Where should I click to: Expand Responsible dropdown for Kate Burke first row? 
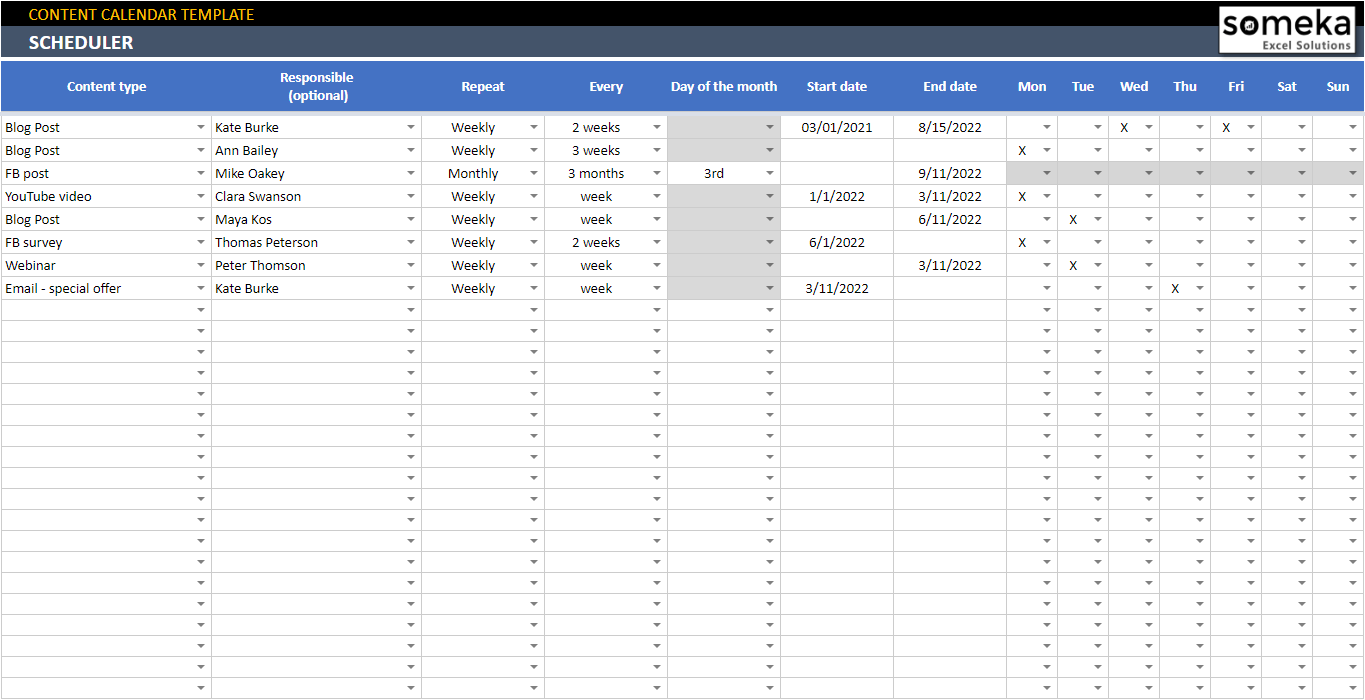click(x=411, y=128)
